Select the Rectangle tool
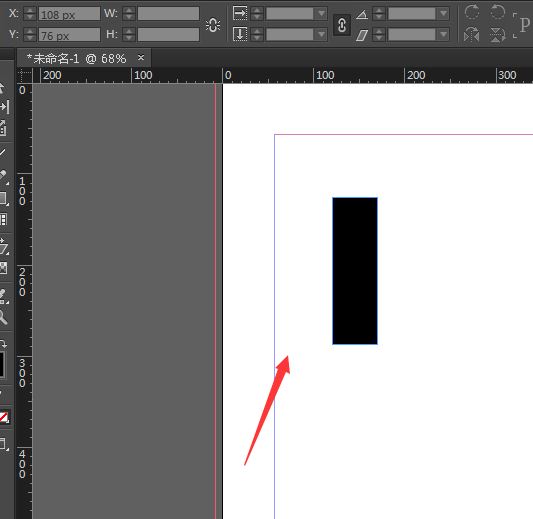 (4, 199)
